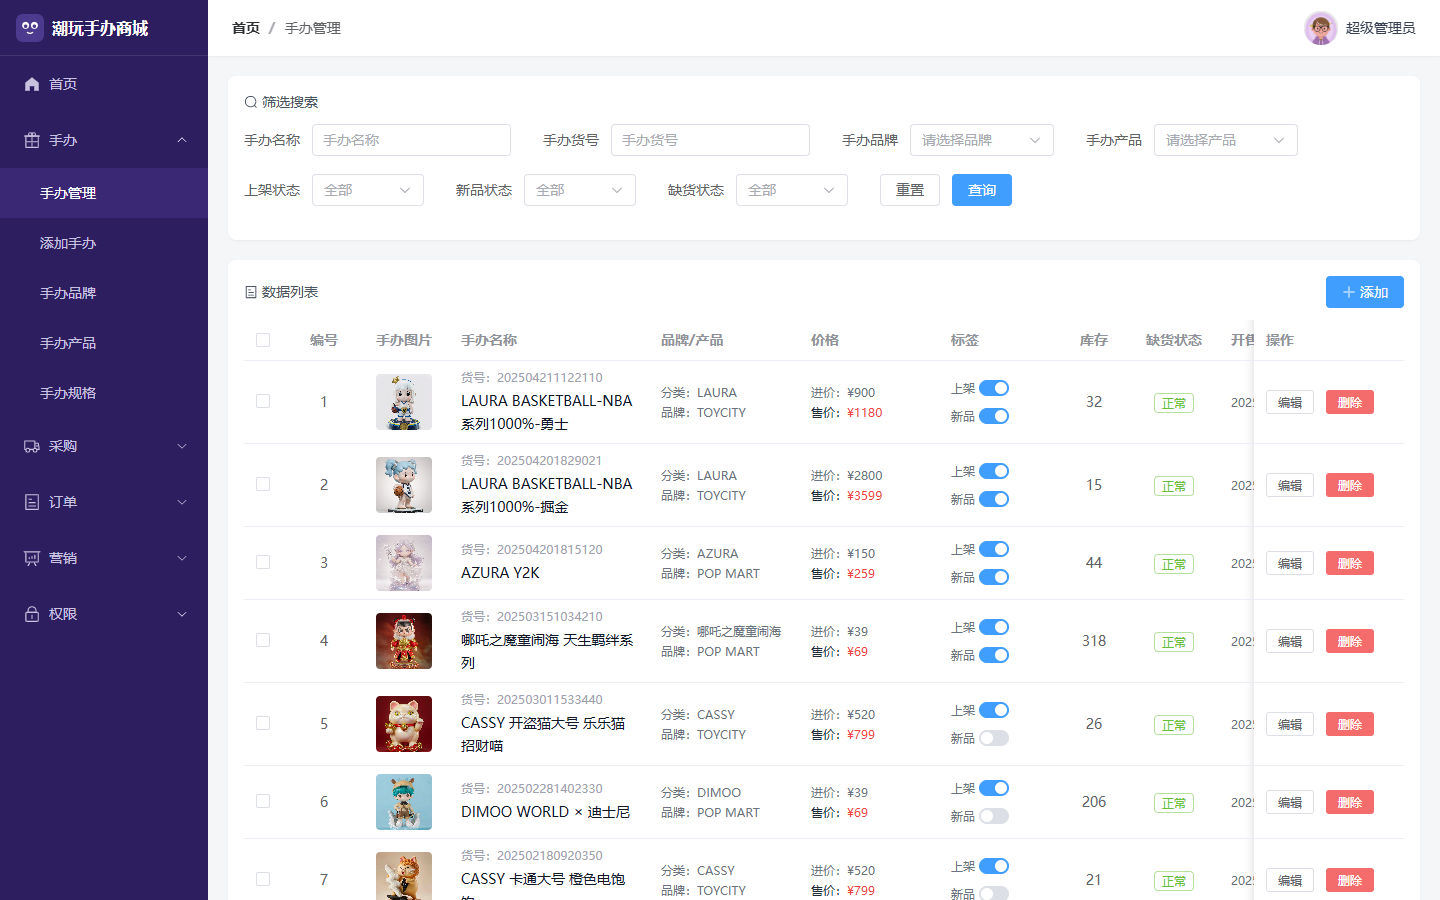Click the 超级管理员 avatar picture
Viewport: 1440px width, 900px height.
point(1320,28)
